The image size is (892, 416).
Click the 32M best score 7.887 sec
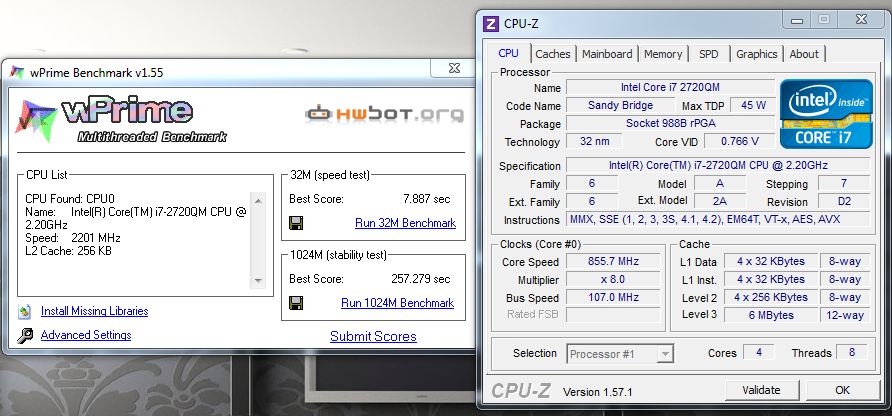pos(427,199)
